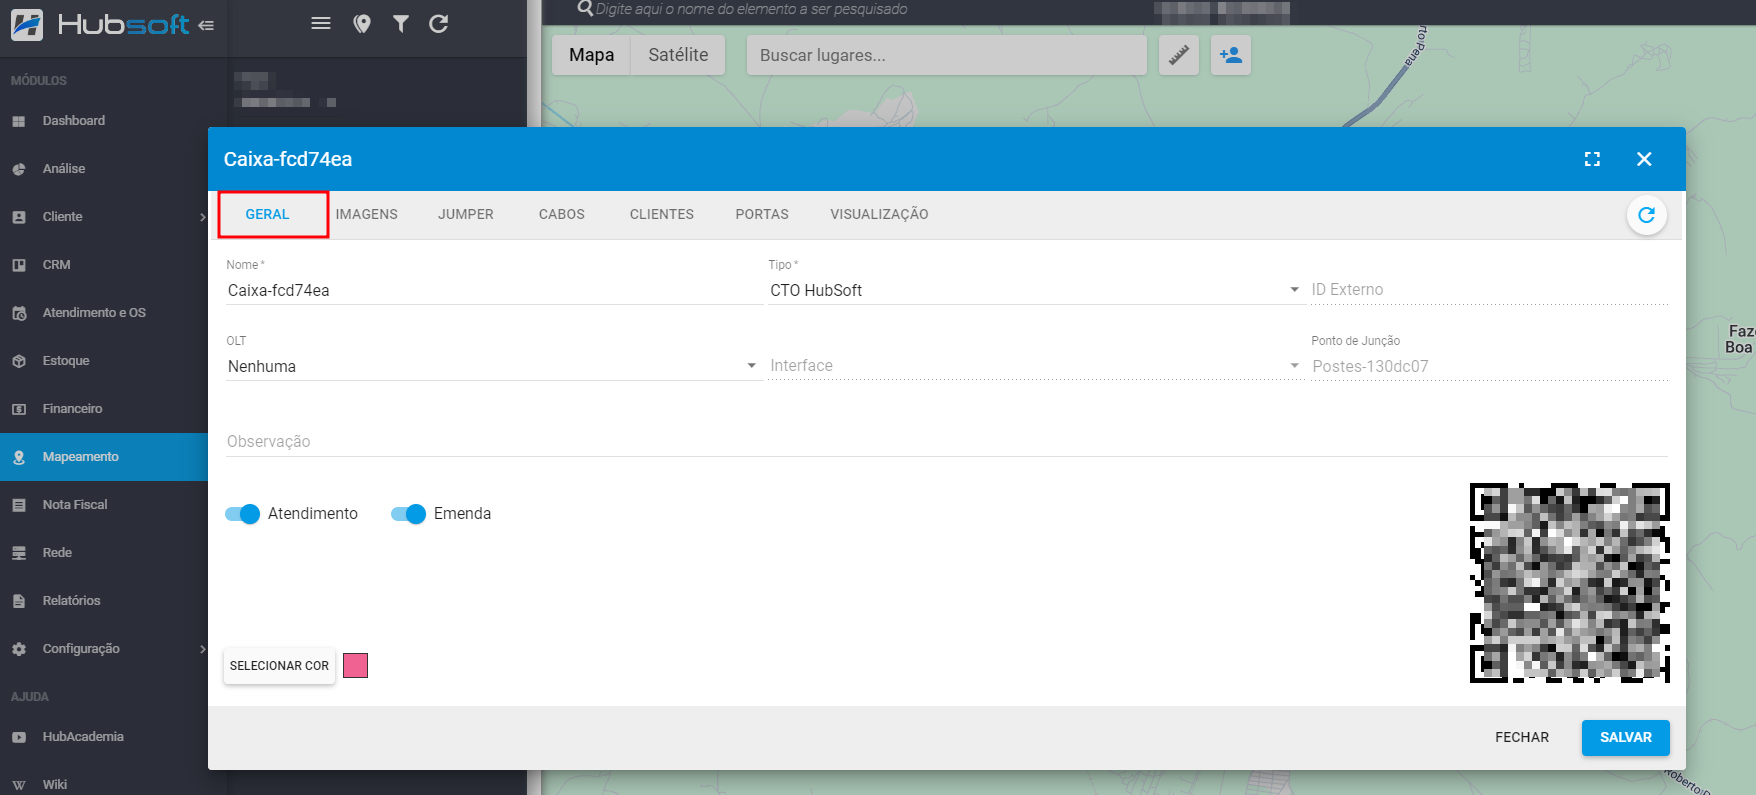
Task: Switch to the JUMPER tab
Action: (466, 214)
